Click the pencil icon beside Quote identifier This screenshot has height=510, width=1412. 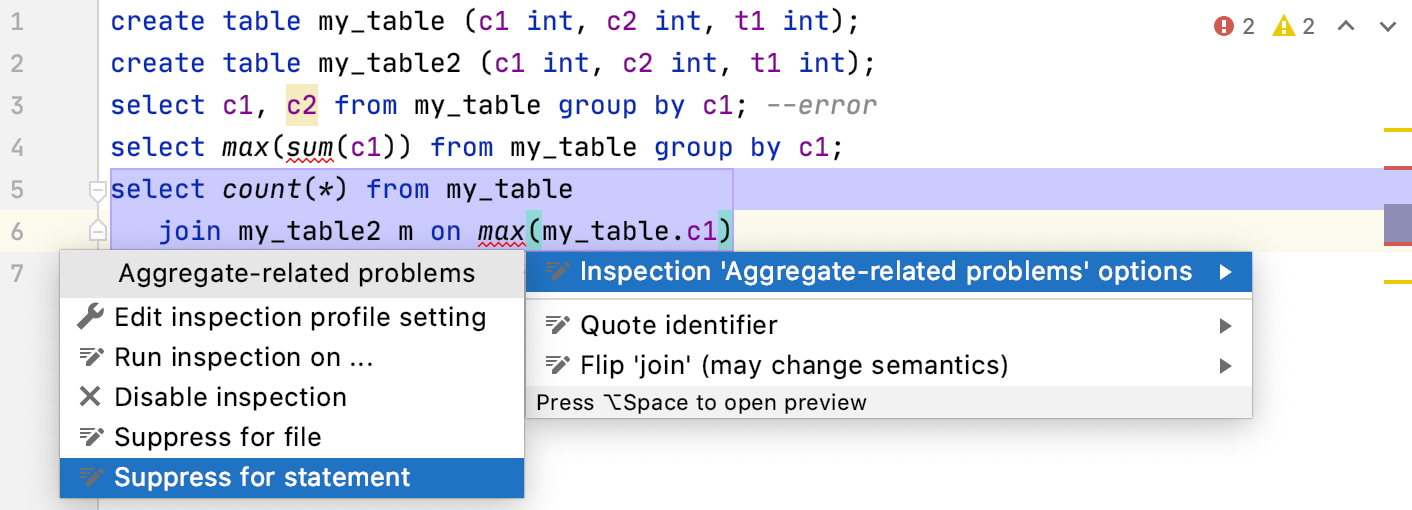click(557, 325)
